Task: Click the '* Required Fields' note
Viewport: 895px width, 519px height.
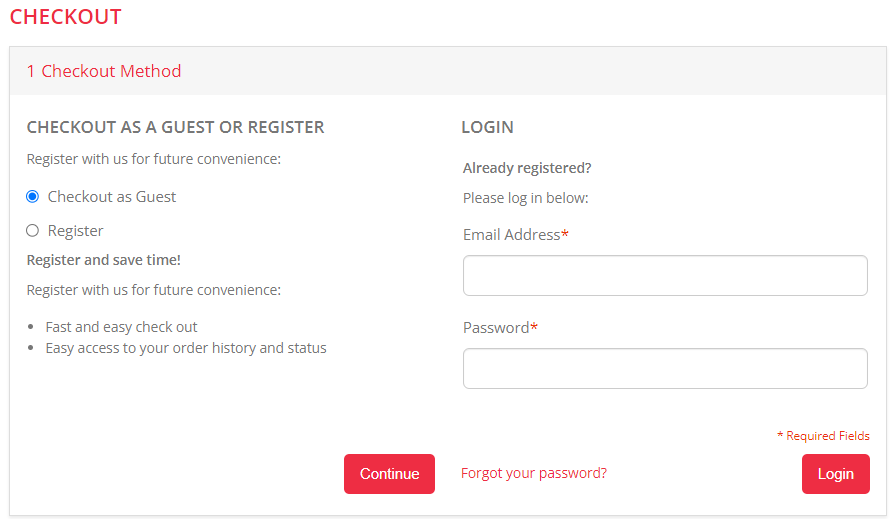Action: (823, 436)
